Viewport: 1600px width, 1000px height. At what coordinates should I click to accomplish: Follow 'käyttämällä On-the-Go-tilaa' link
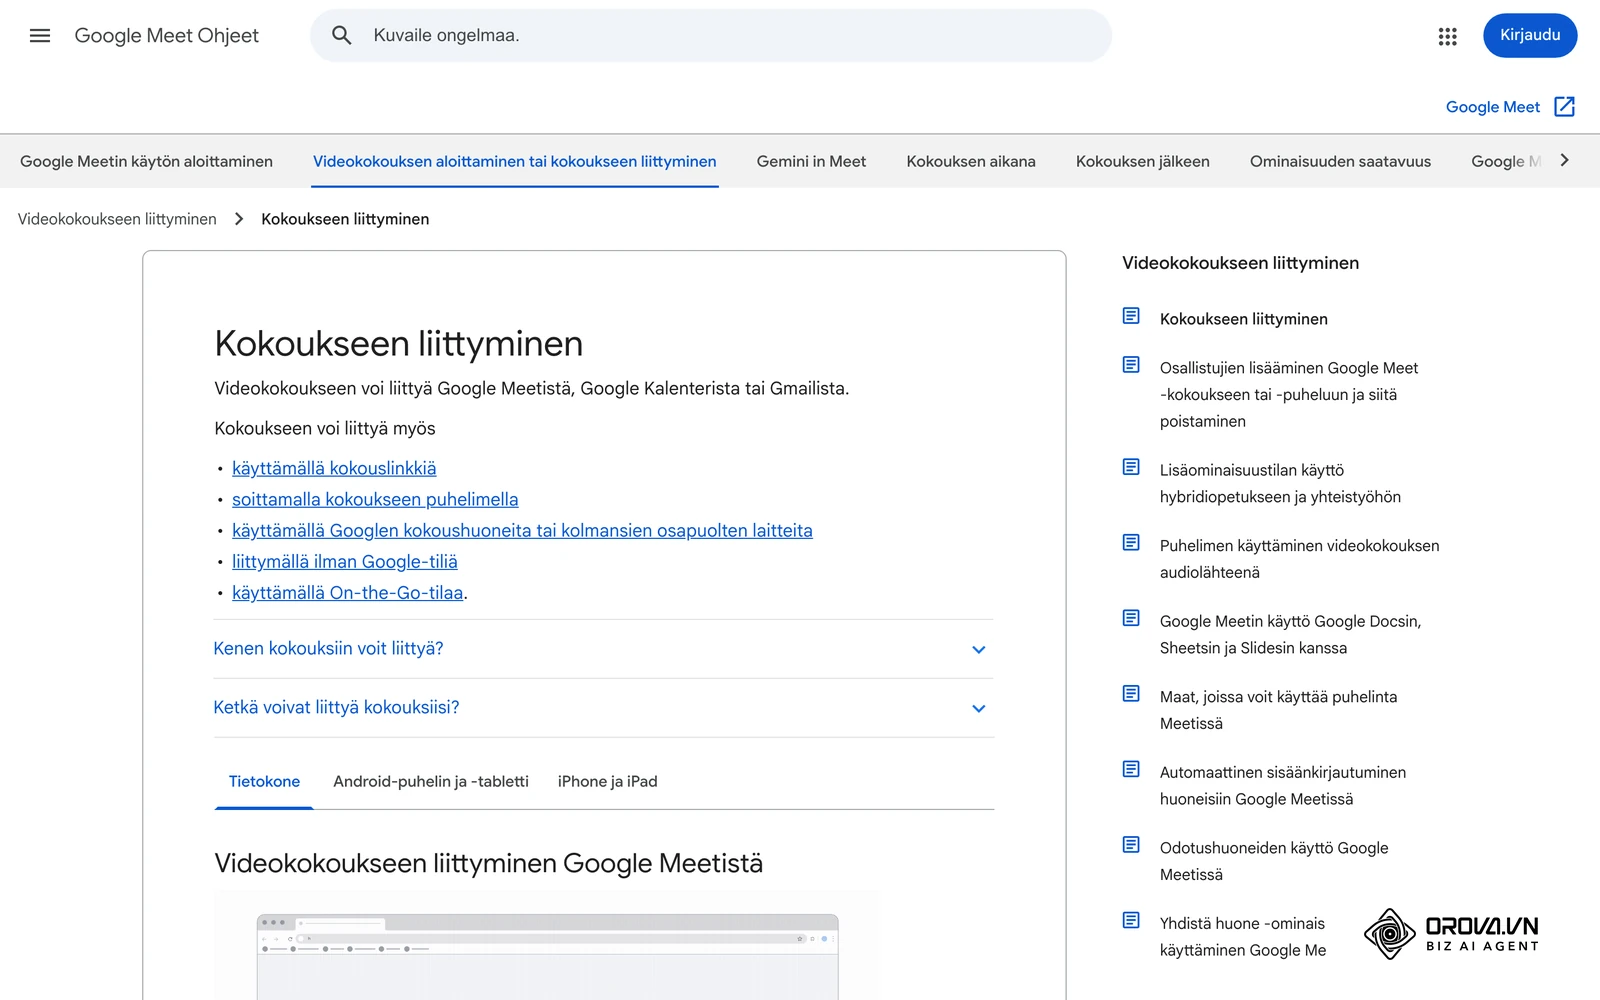(348, 593)
